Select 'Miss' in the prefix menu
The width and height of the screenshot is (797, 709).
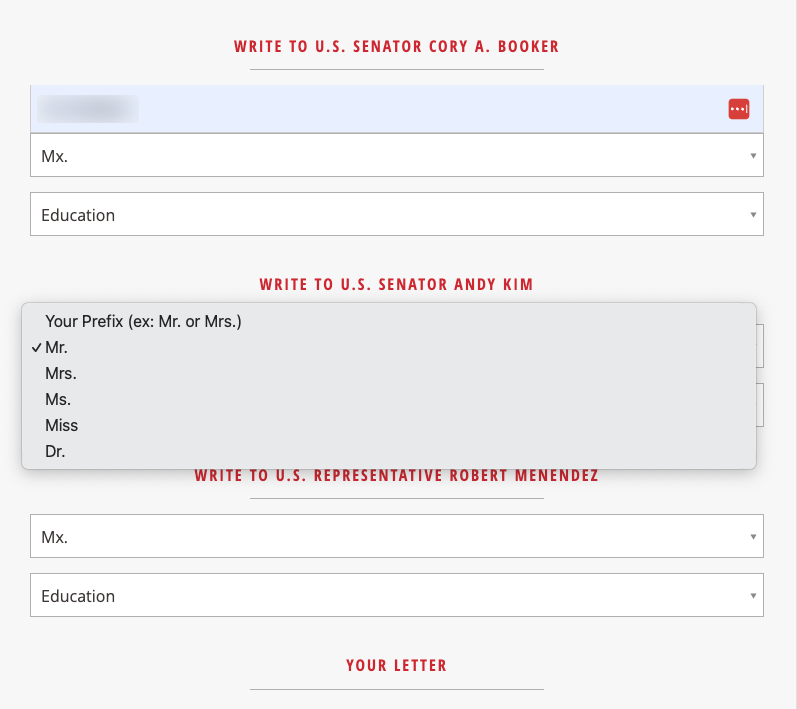pos(389,425)
